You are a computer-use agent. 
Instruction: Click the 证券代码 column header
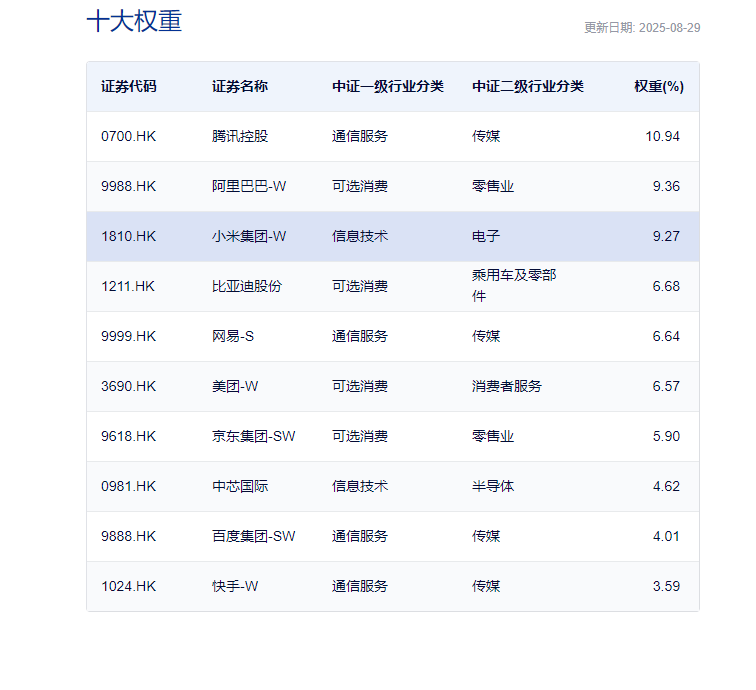[x=129, y=87]
